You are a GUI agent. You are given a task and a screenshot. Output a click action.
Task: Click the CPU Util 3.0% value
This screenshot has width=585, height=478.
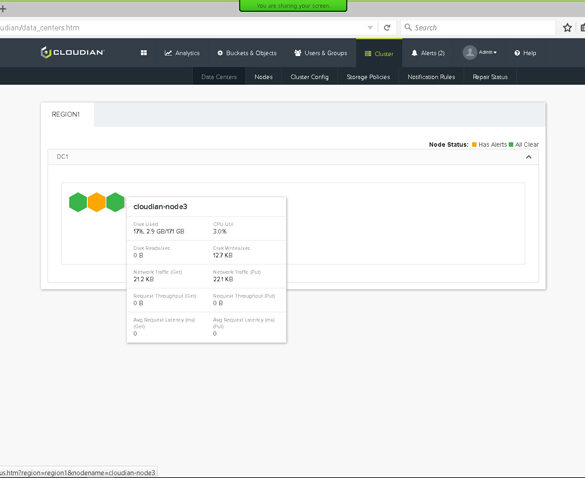point(219,231)
